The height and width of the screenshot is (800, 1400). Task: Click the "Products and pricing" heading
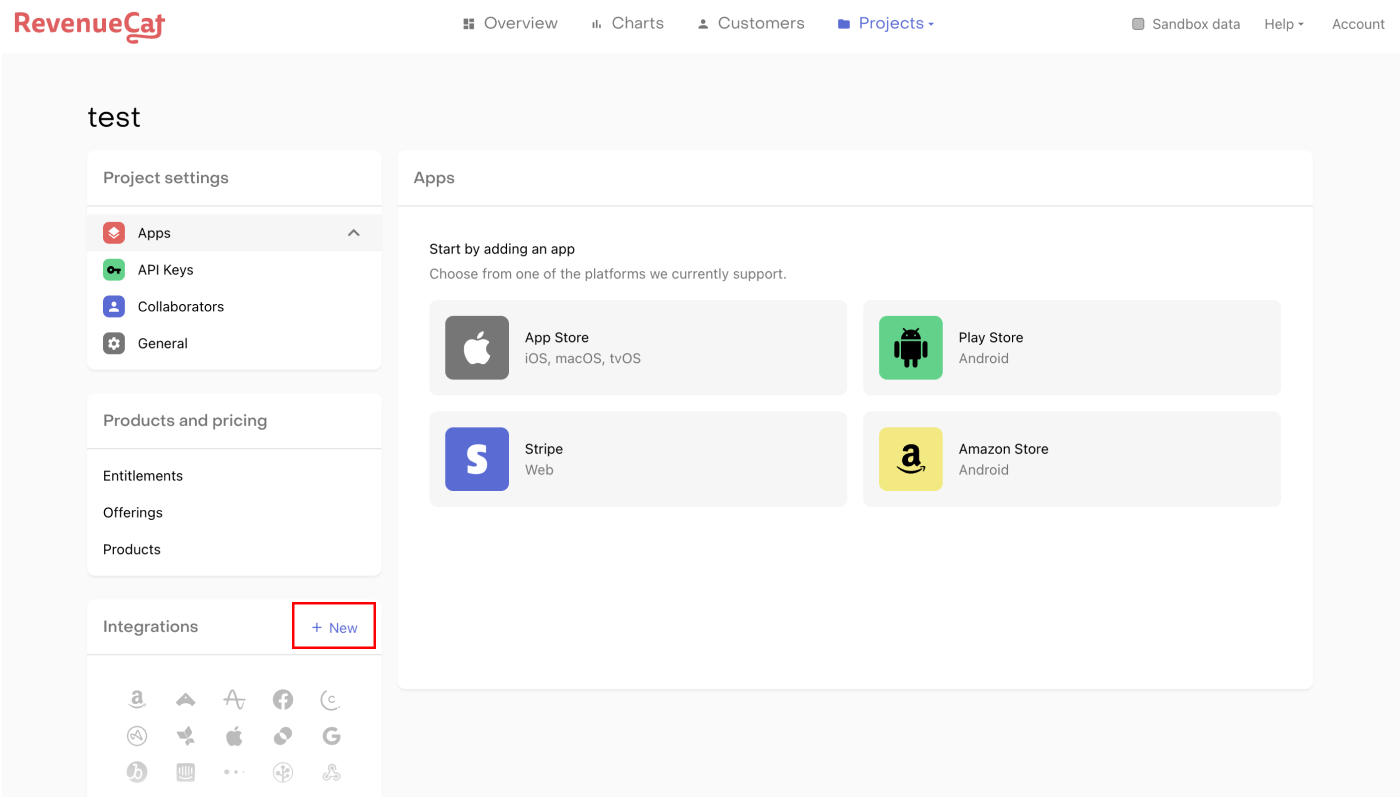point(185,421)
